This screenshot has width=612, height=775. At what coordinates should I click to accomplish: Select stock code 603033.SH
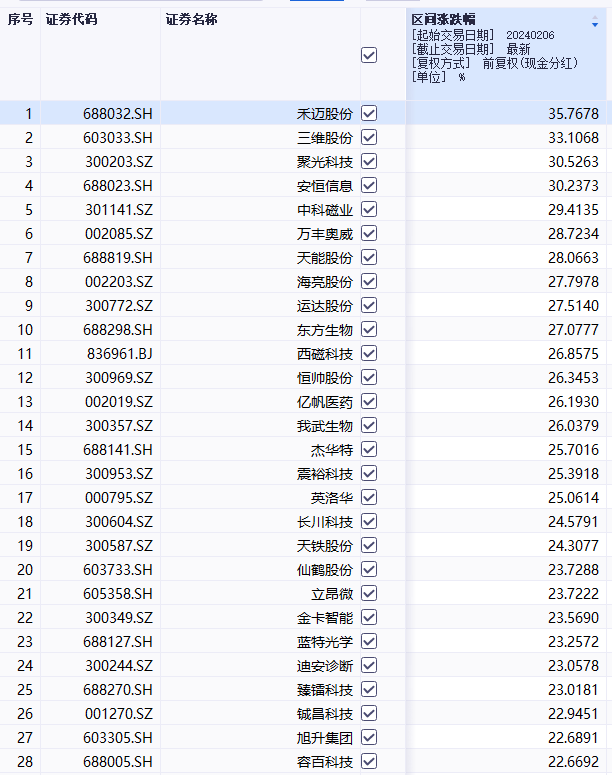[118, 138]
